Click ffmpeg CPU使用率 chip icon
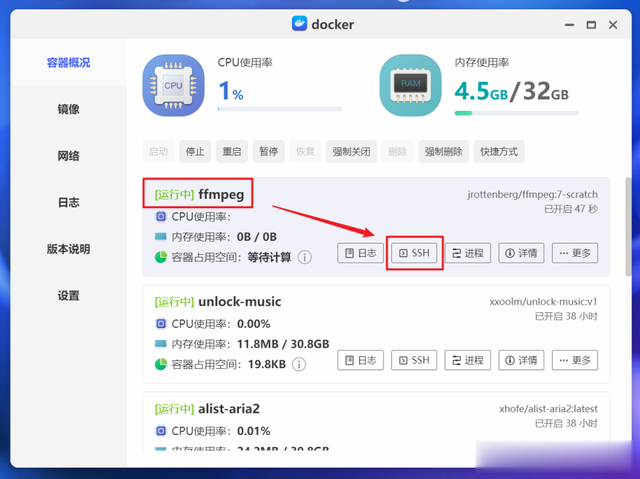 (161, 216)
